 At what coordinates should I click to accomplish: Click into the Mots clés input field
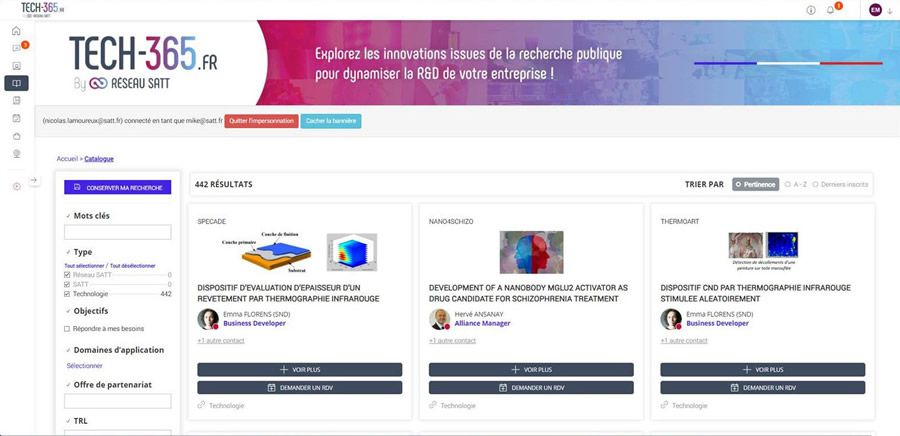coord(118,232)
